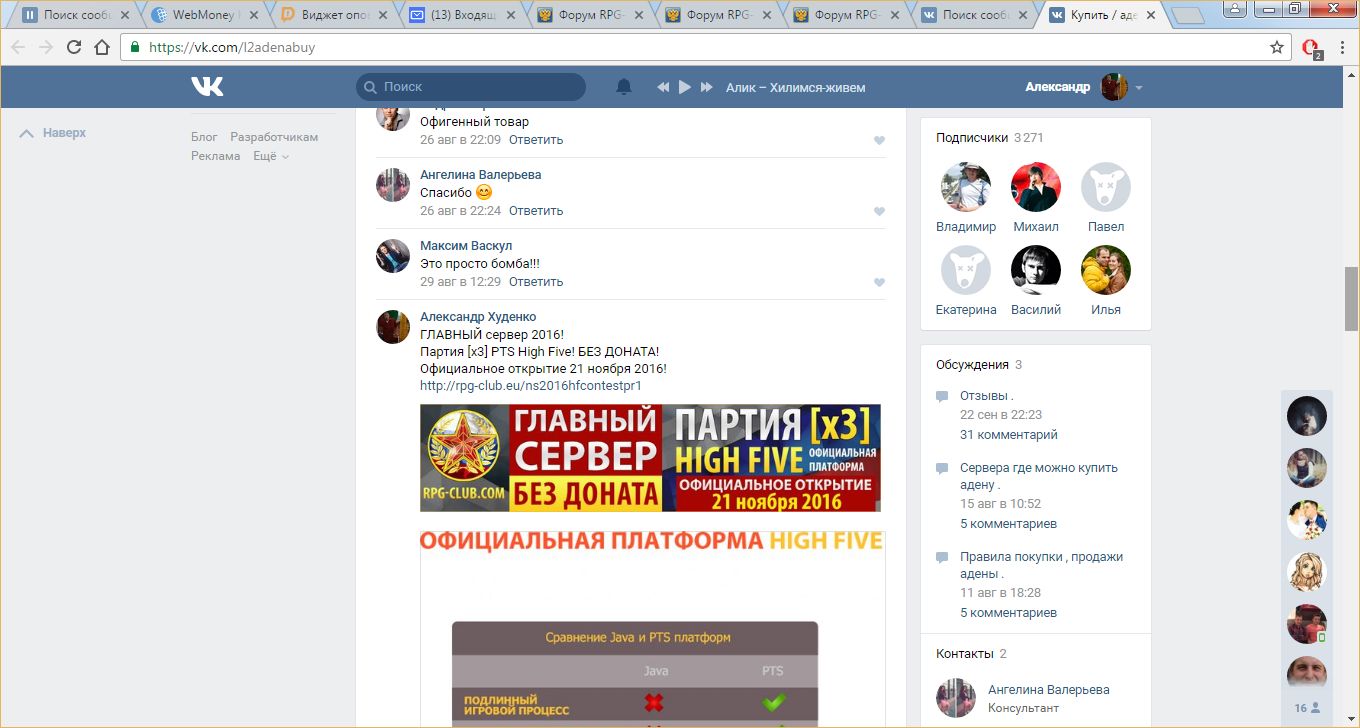Viewport: 1360px width, 728px height.
Task: Open the friends-online counter showing 16
Action: (1307, 708)
